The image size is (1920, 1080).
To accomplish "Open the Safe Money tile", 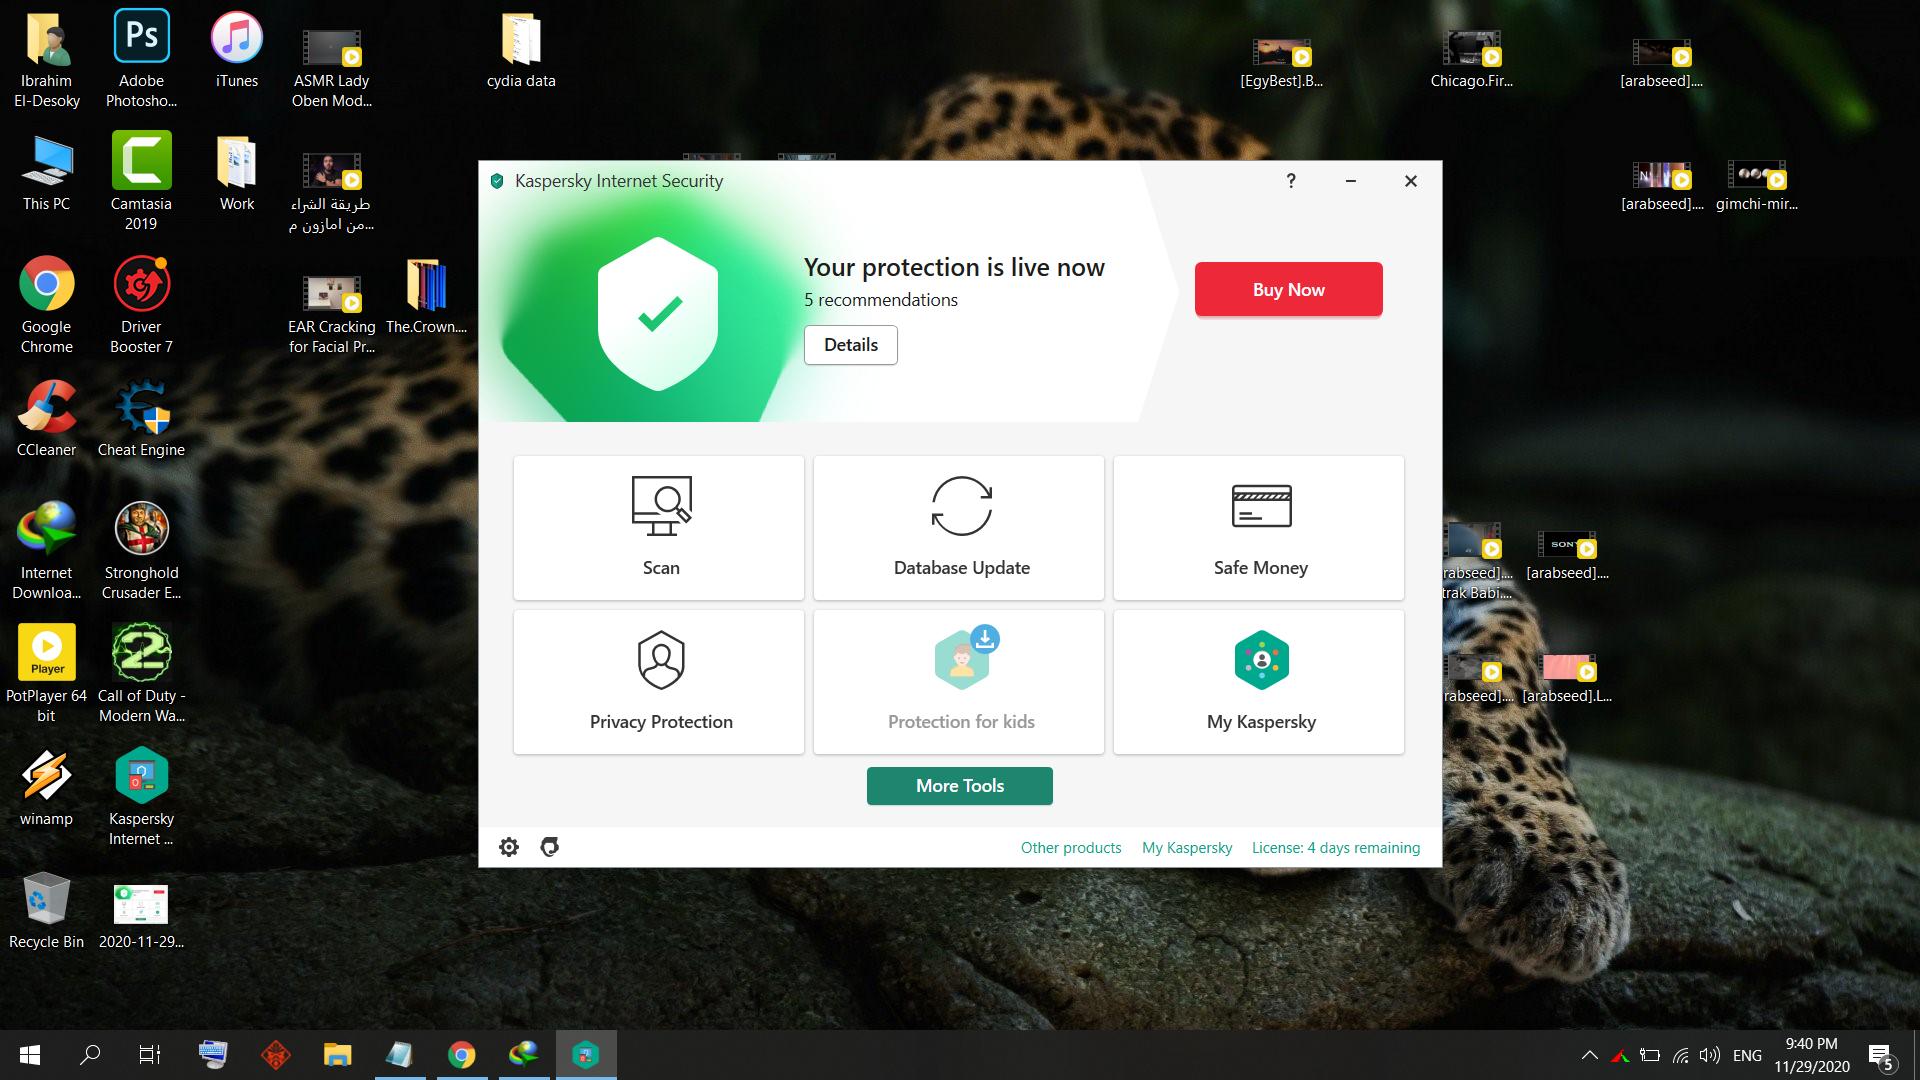I will [x=1259, y=528].
